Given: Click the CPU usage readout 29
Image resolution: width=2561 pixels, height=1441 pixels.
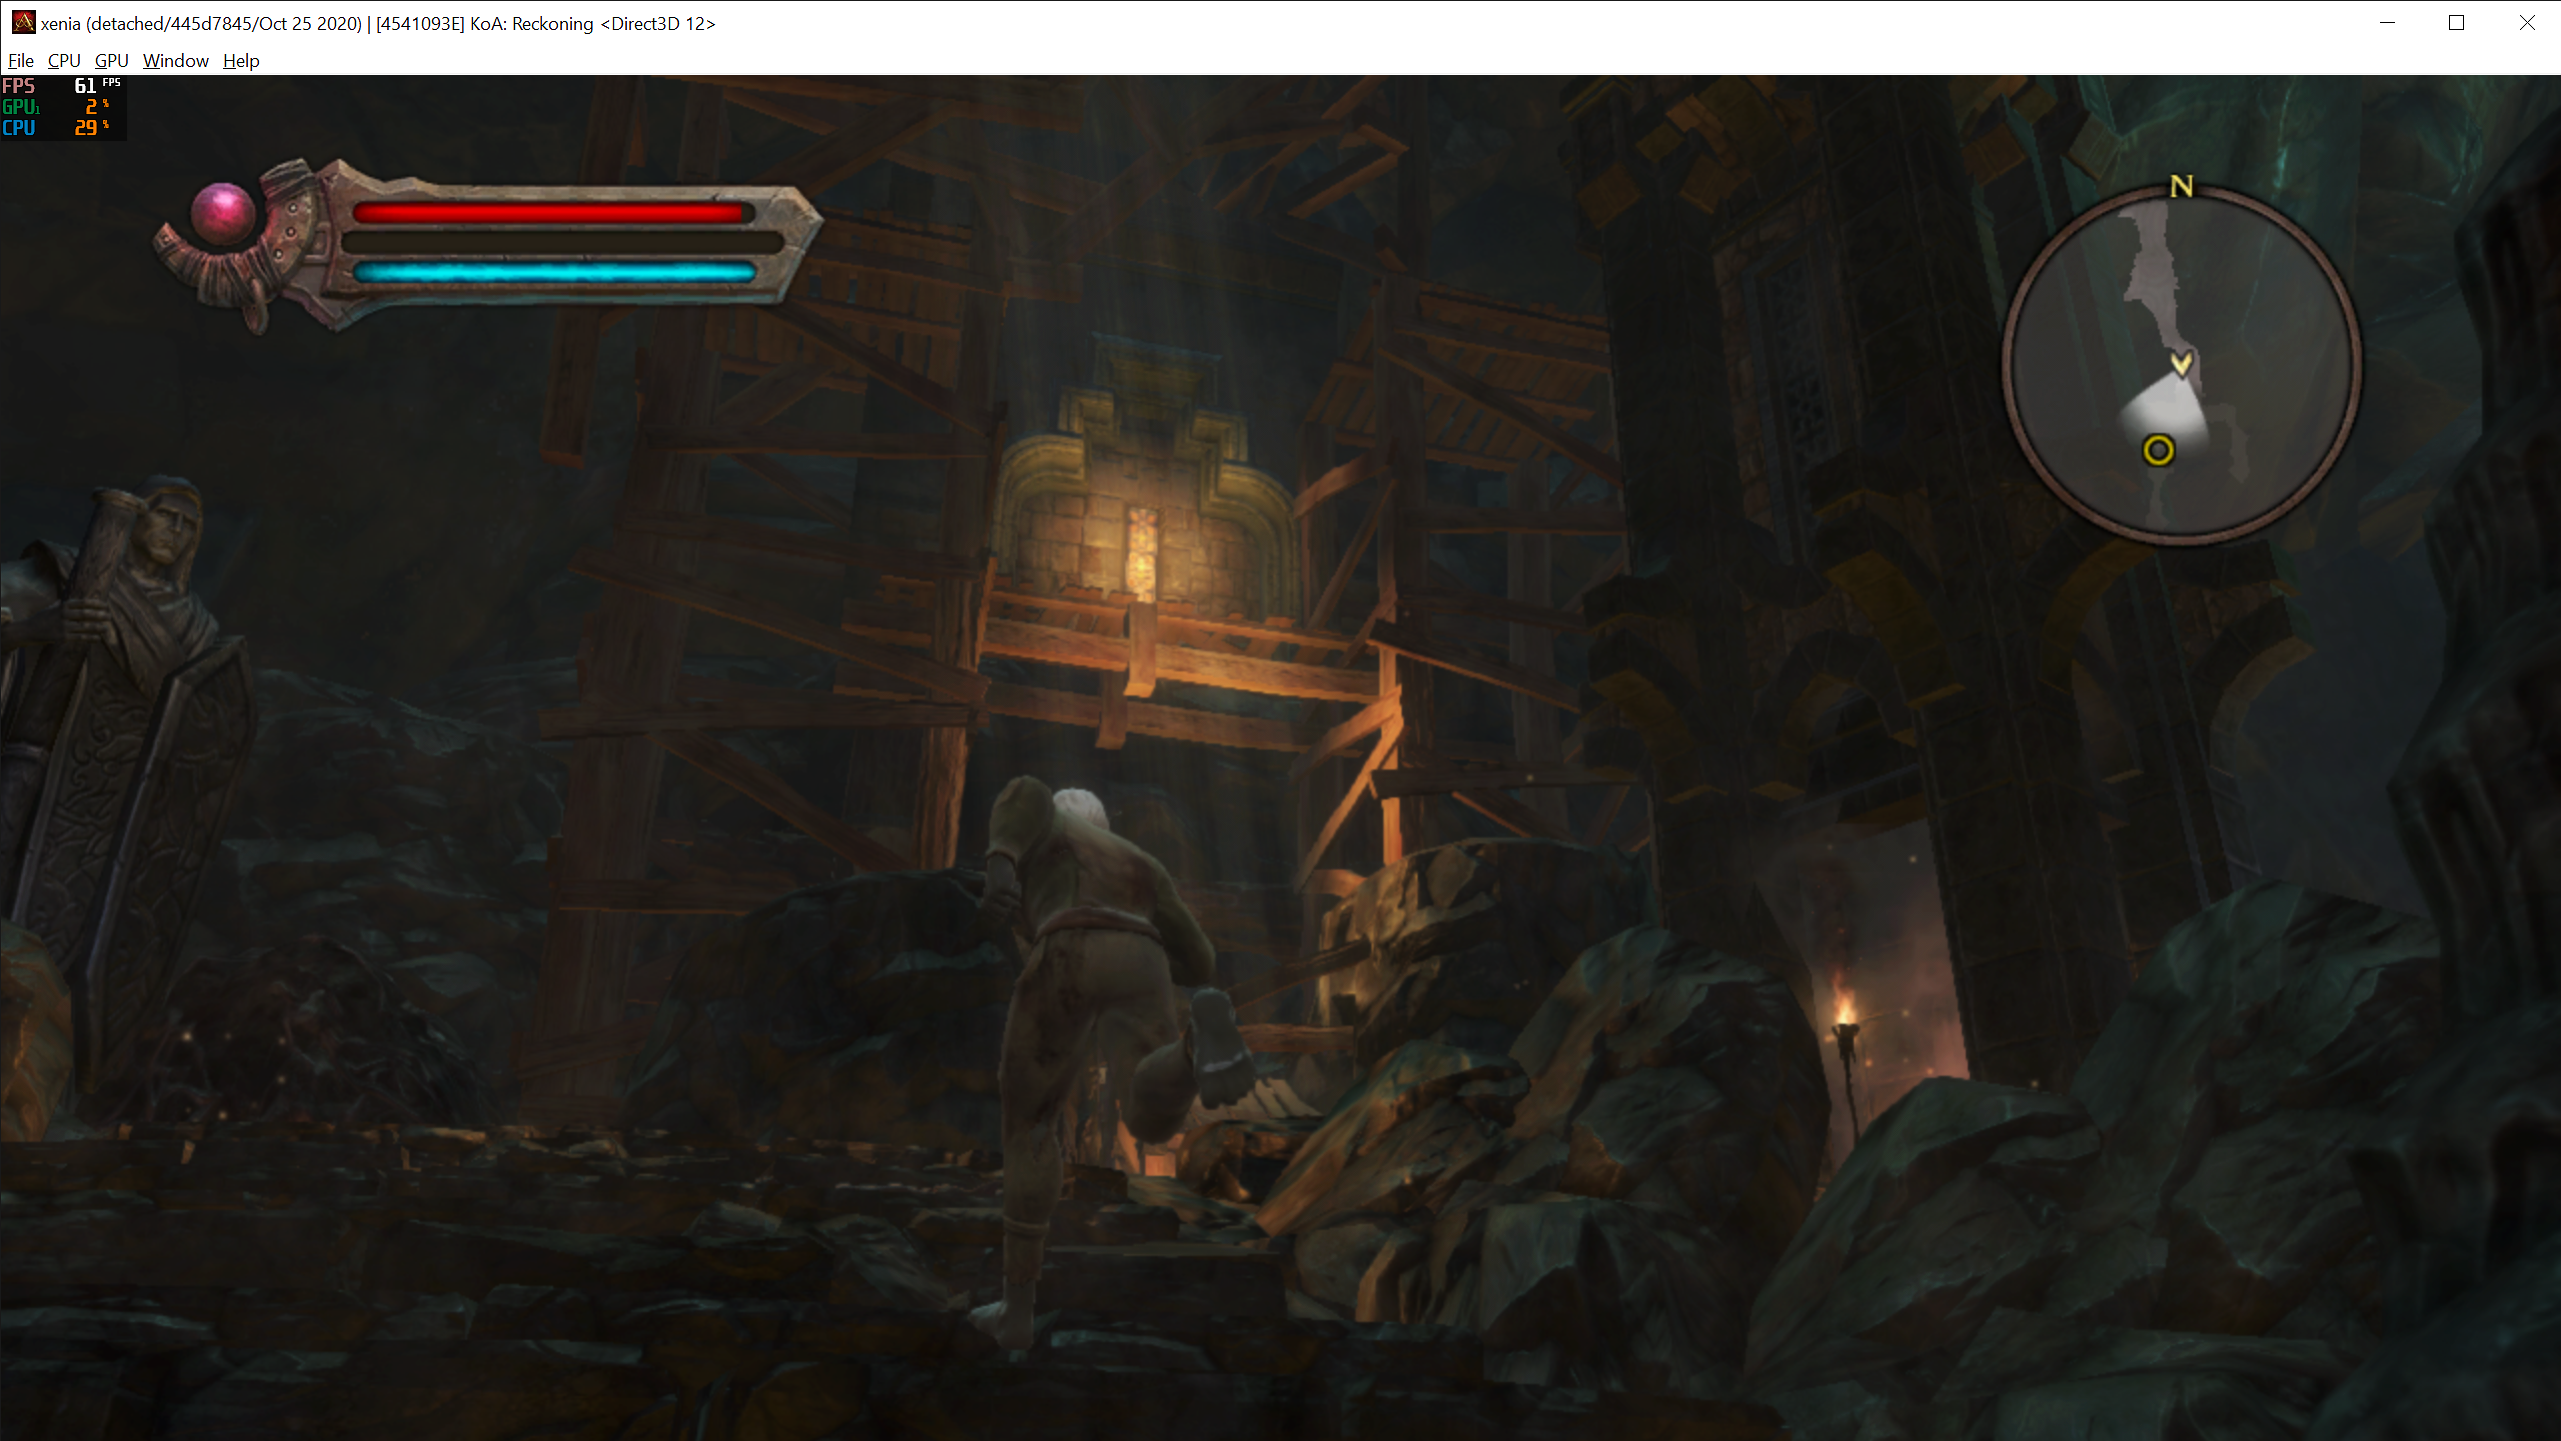Looking at the screenshot, I should tap(86, 128).
